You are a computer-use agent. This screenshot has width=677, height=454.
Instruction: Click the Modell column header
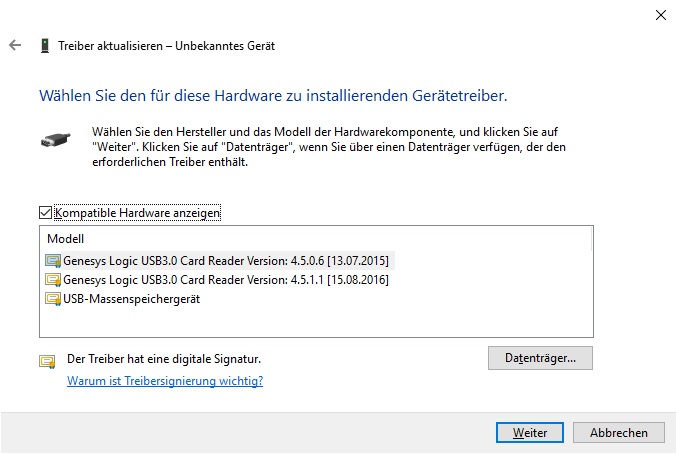pyautogui.click(x=66, y=239)
